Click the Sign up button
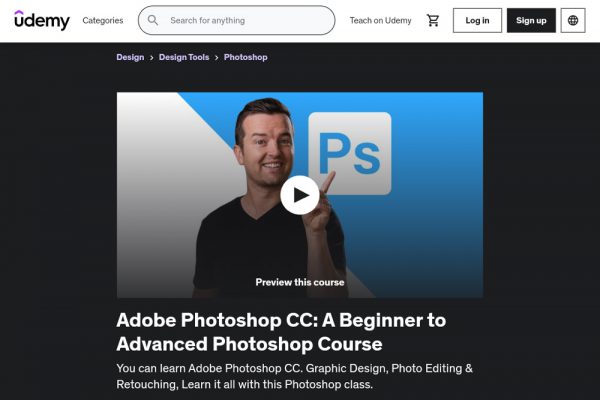 [531, 20]
